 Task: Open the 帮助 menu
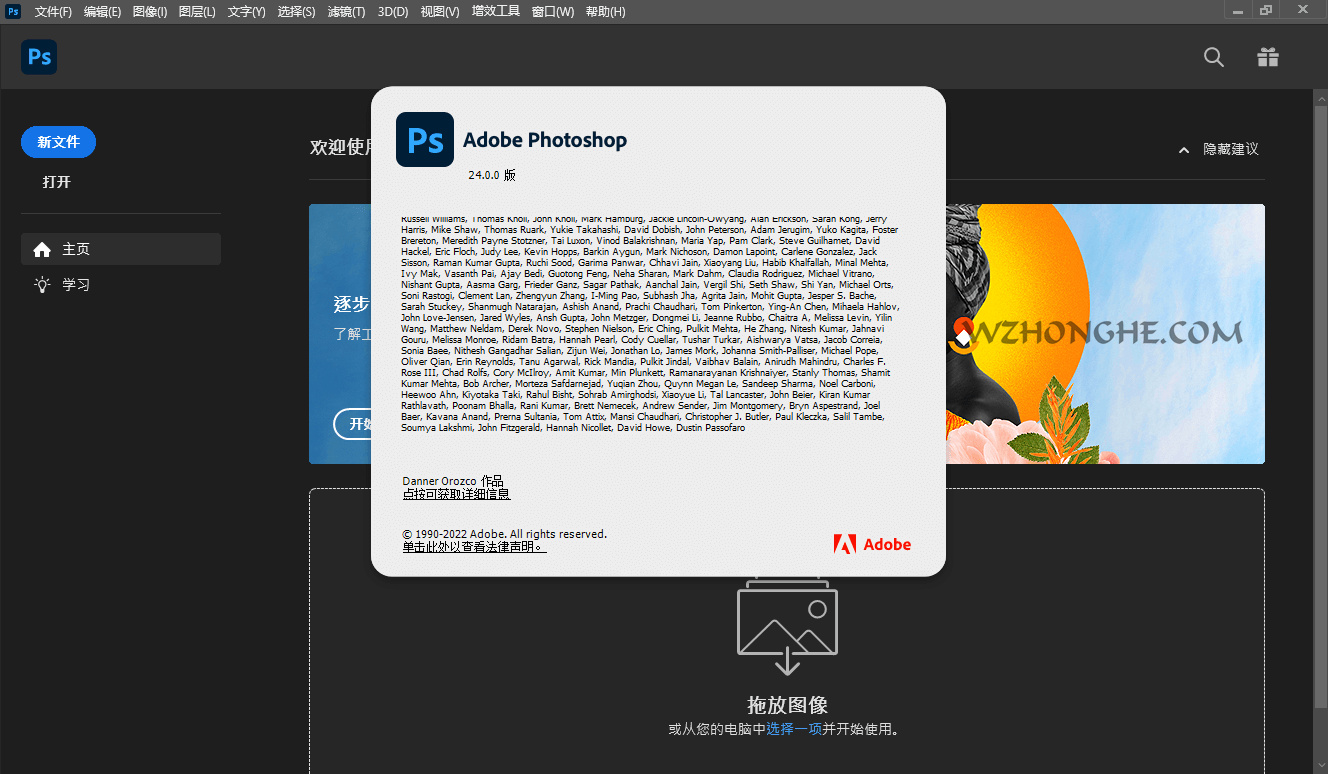click(x=606, y=11)
